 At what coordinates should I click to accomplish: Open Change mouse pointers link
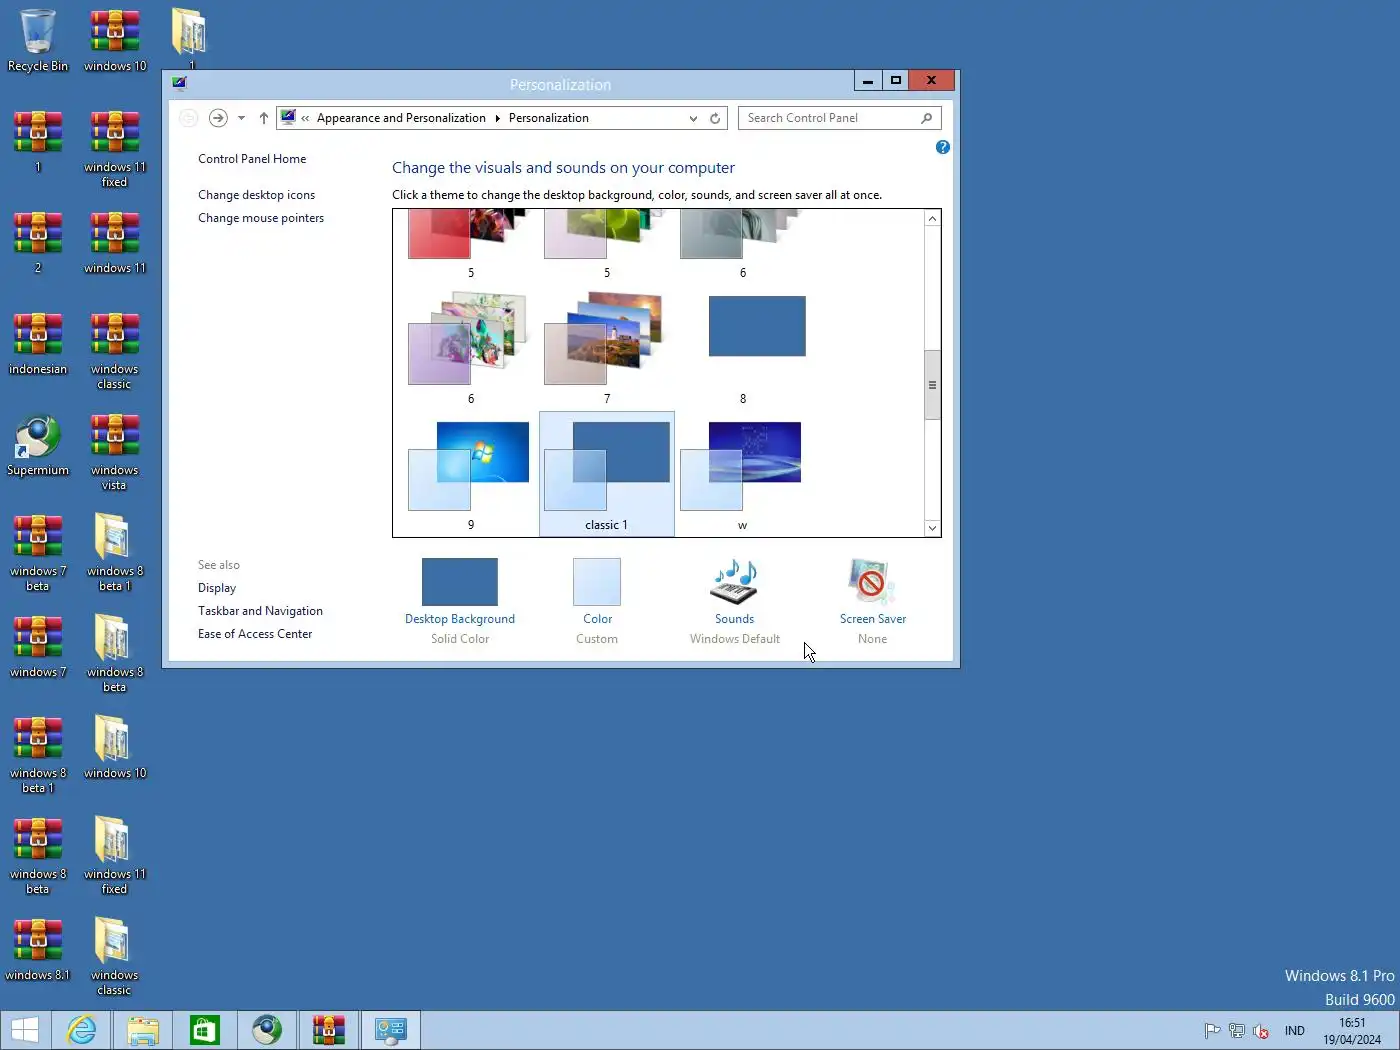pyautogui.click(x=261, y=218)
